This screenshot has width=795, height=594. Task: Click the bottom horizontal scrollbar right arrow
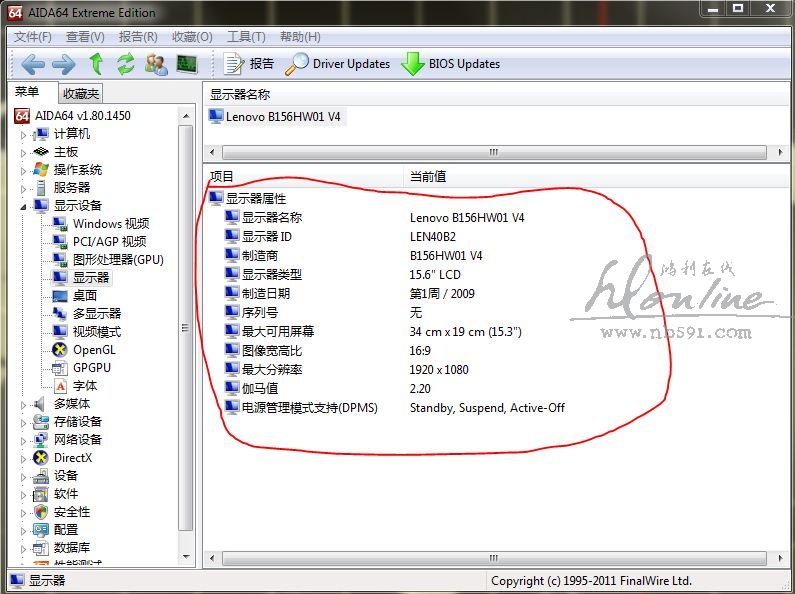(780, 559)
